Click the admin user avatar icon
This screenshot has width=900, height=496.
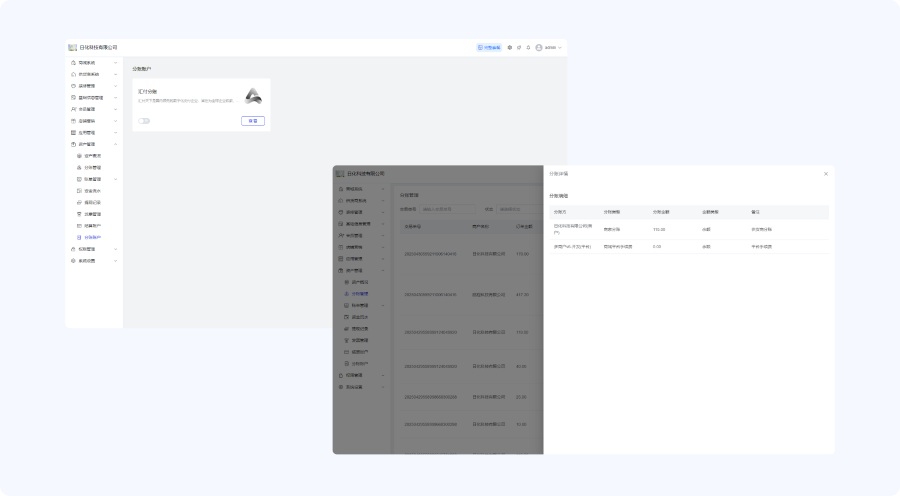click(539, 47)
